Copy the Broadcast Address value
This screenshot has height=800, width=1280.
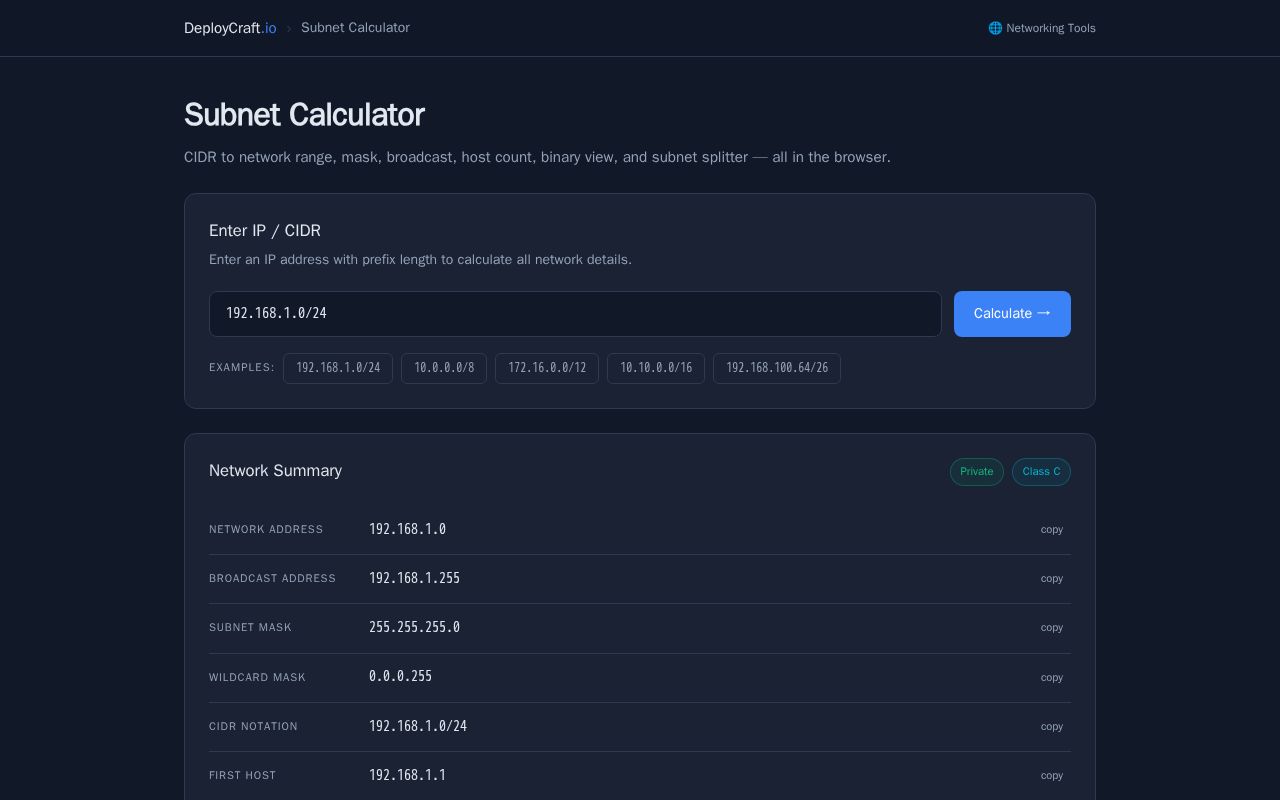1052,579
